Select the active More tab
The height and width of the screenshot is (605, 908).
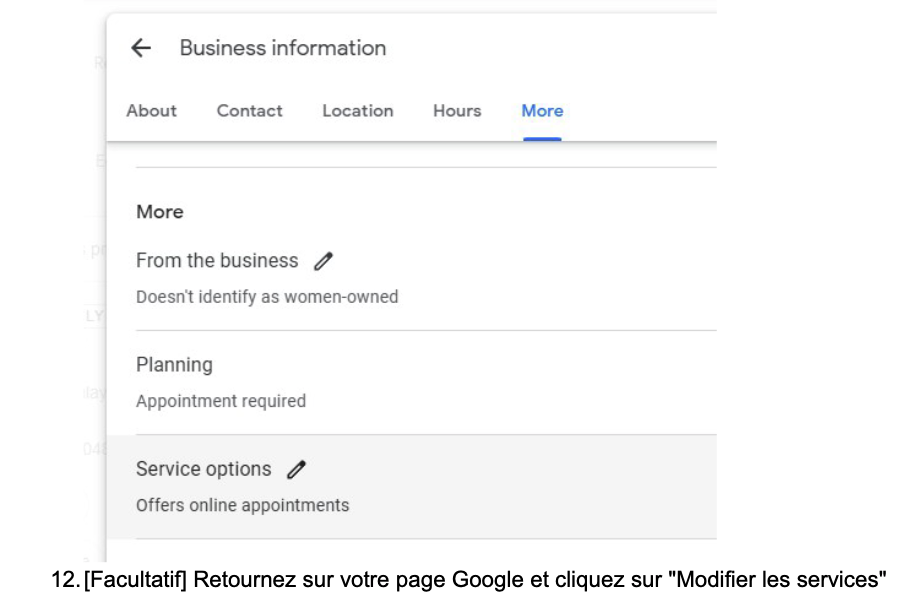542,111
